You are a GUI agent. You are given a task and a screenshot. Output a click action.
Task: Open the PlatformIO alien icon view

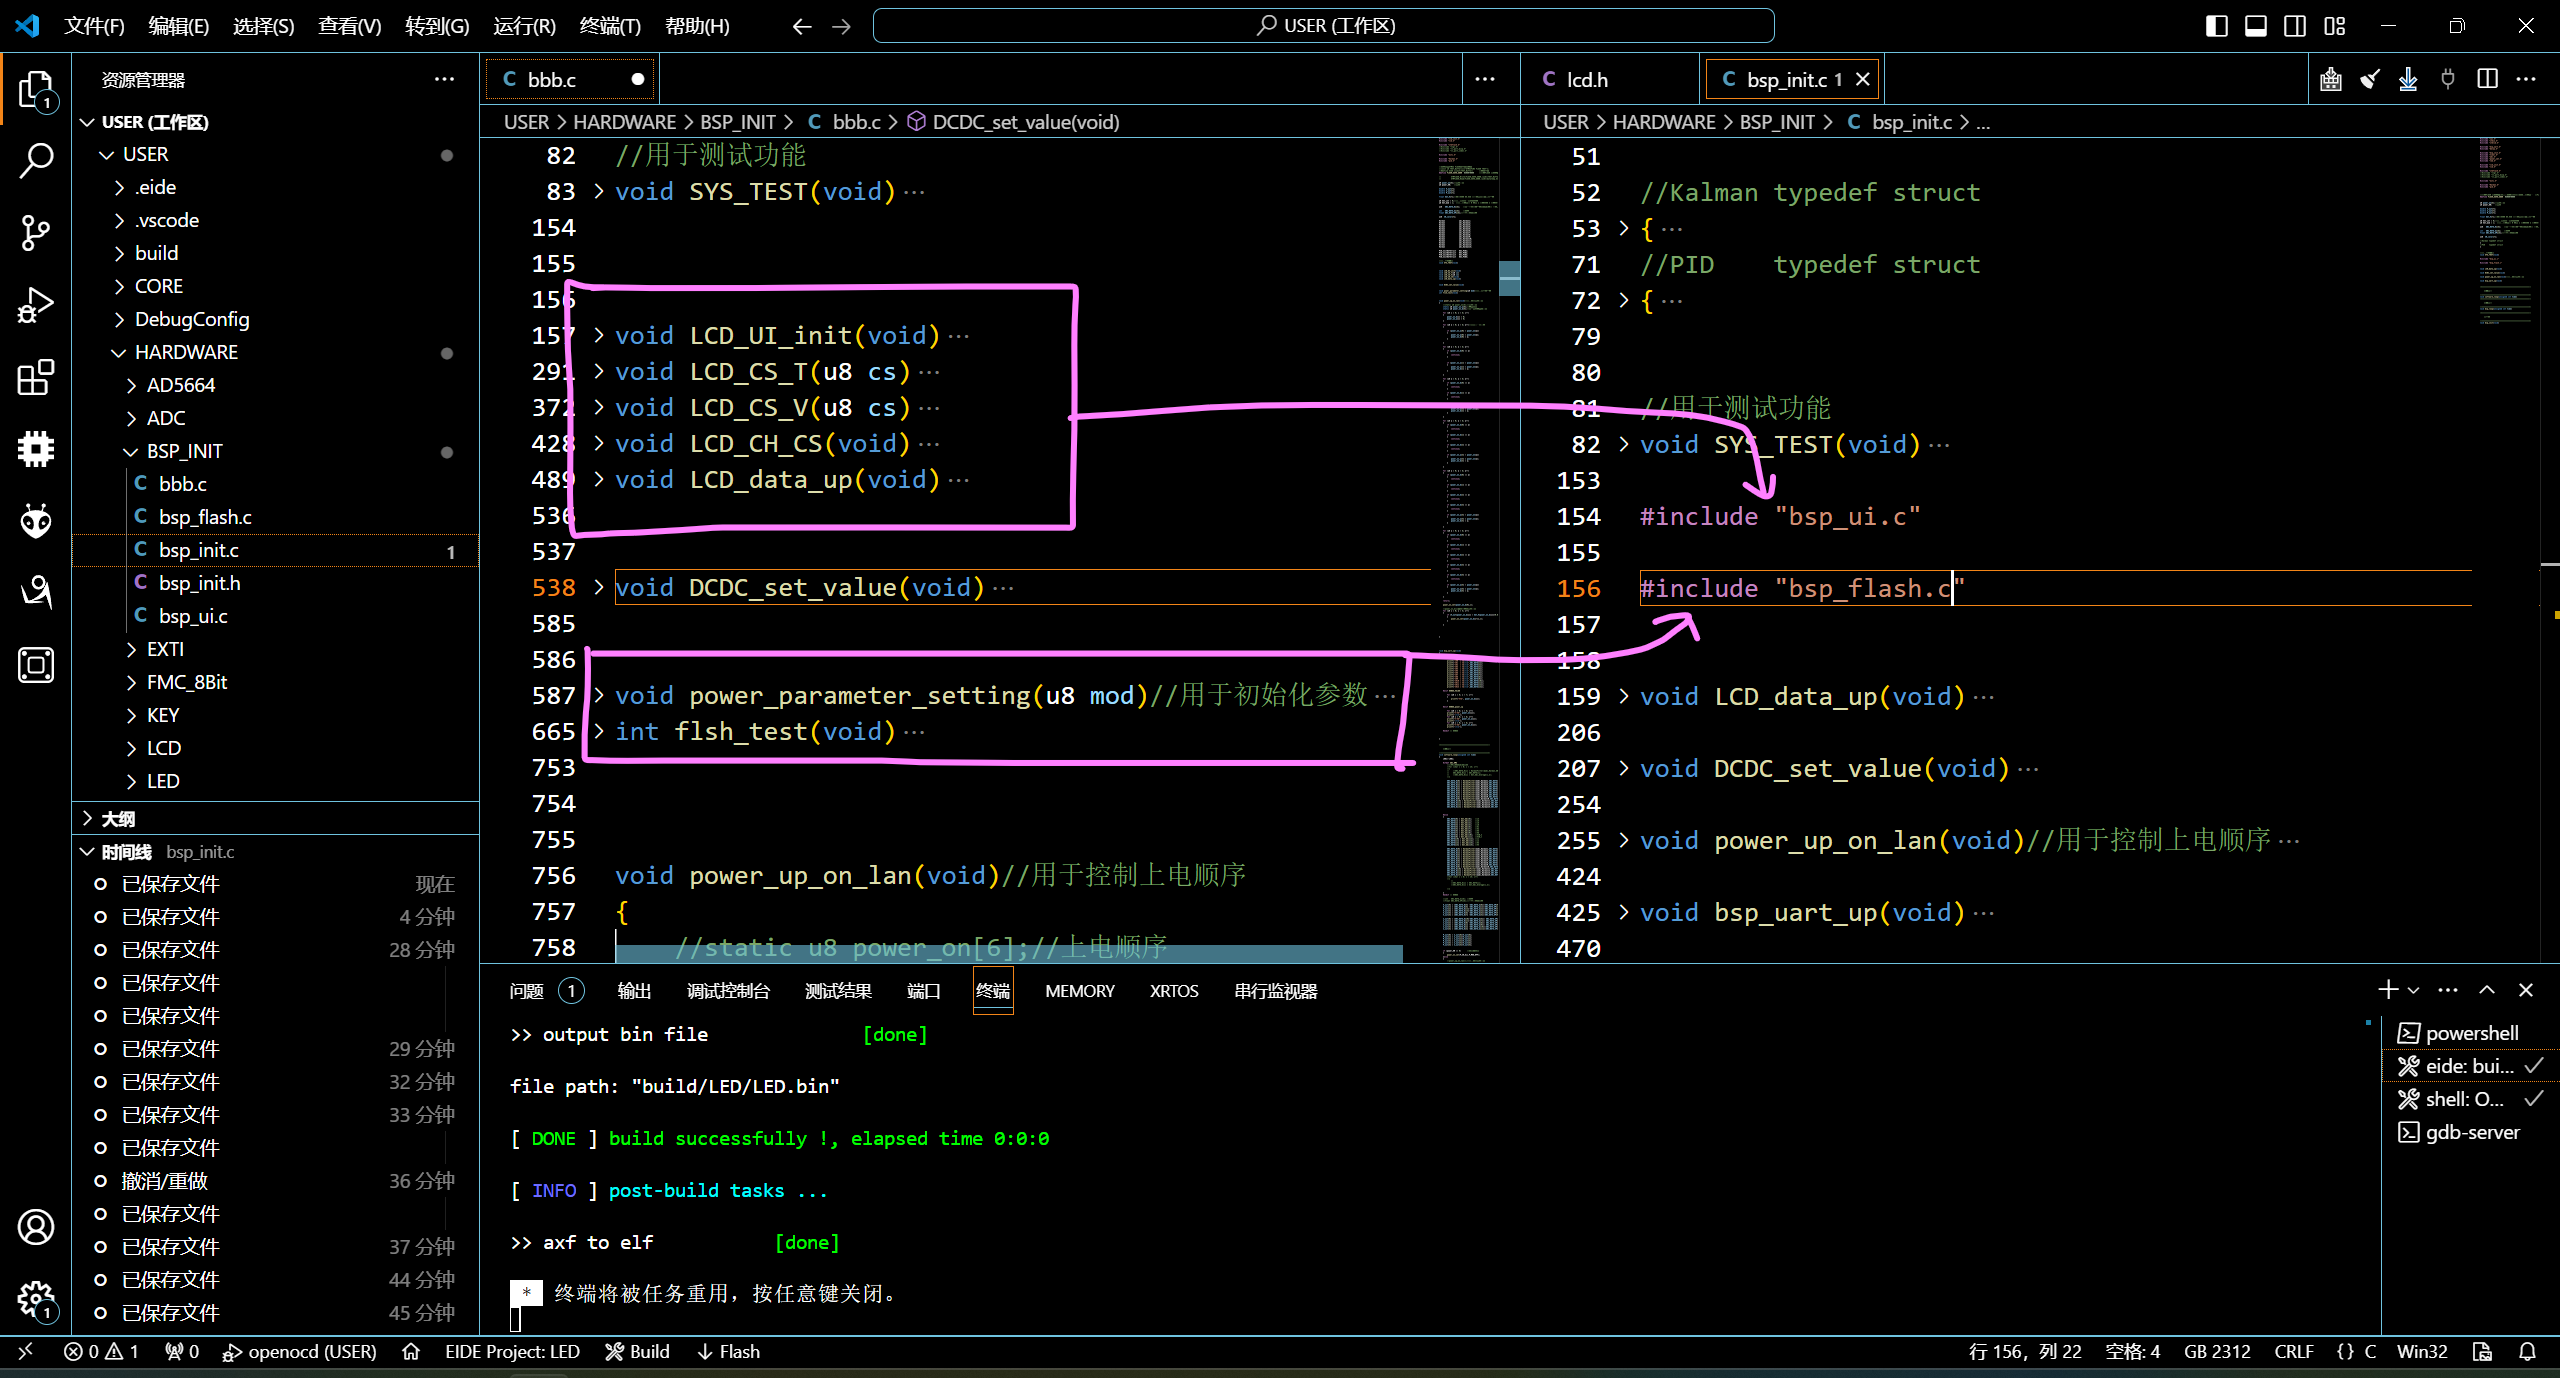click(36, 520)
